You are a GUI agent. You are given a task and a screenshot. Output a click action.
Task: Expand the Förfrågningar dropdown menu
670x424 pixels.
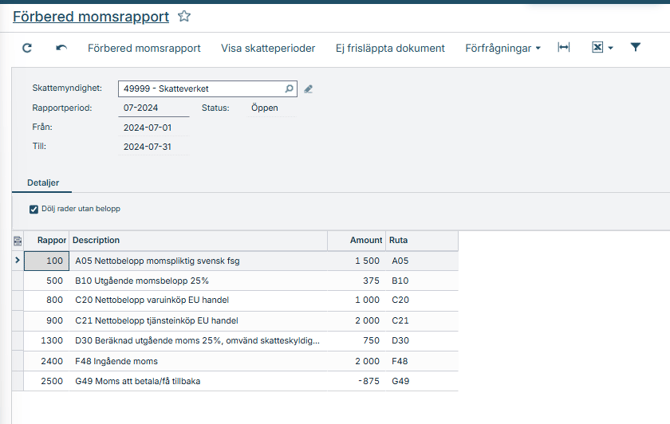pyautogui.click(x=503, y=48)
